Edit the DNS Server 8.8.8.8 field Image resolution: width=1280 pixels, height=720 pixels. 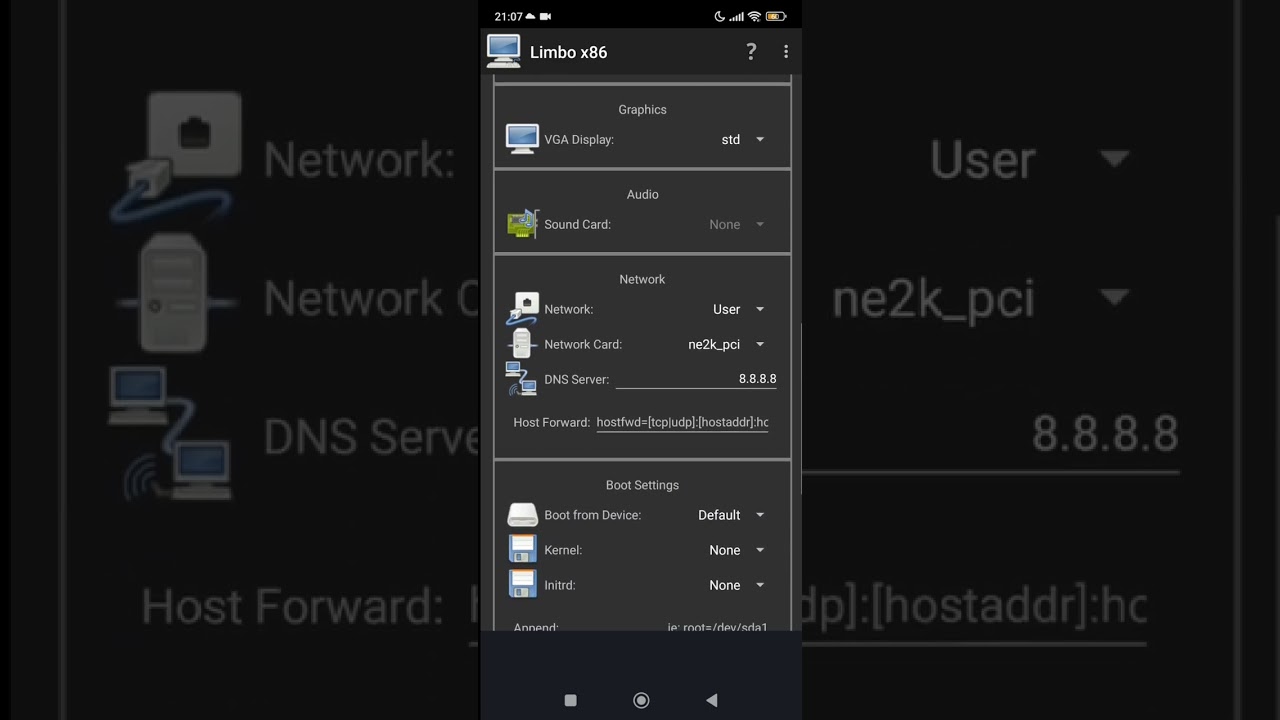click(x=696, y=379)
